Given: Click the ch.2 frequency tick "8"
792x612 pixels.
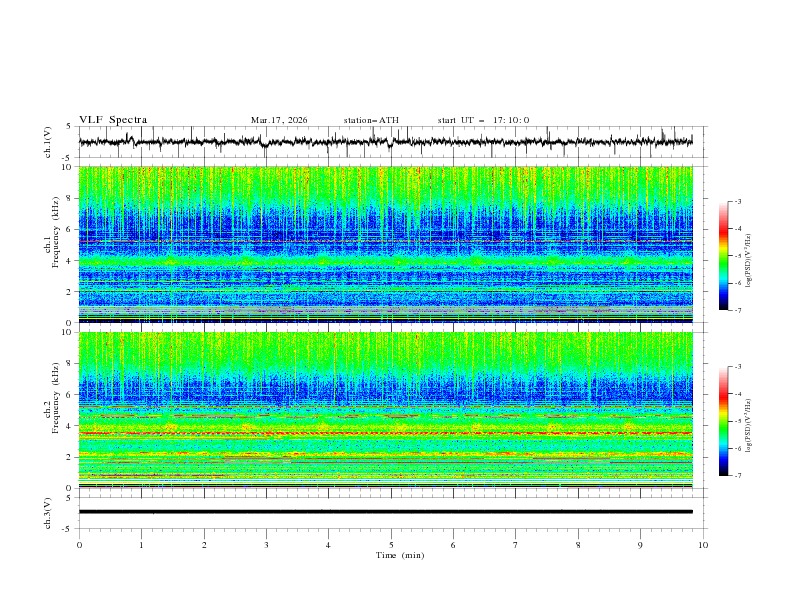Looking at the screenshot, I should coord(71,364).
